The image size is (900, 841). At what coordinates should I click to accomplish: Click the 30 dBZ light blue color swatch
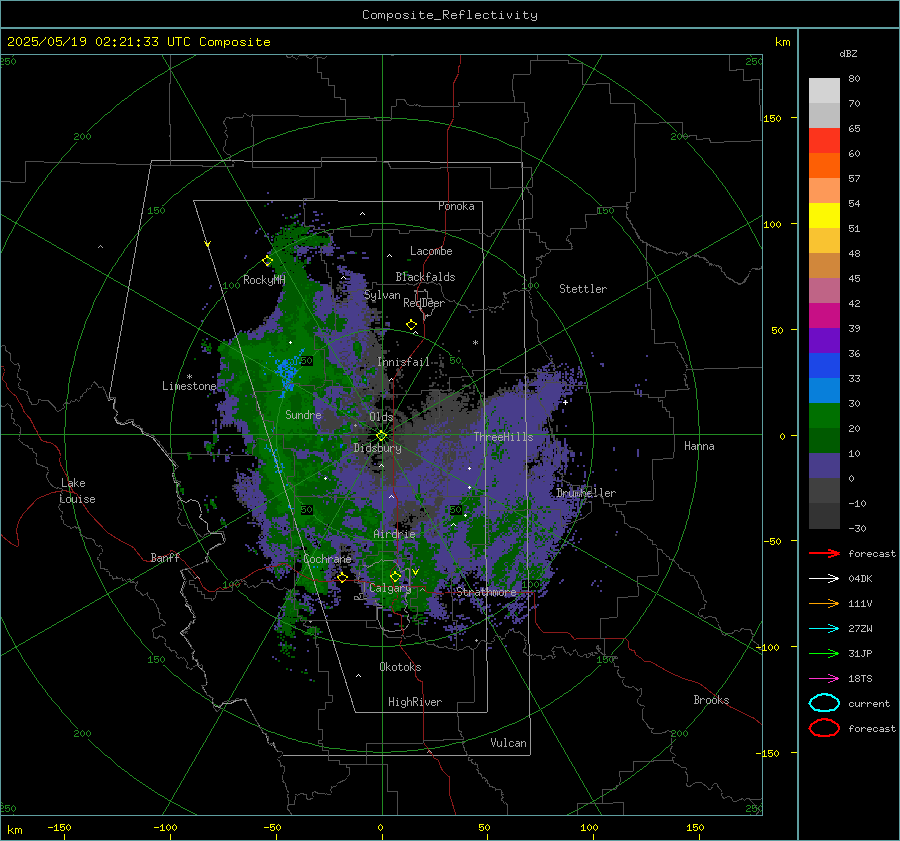(x=824, y=390)
